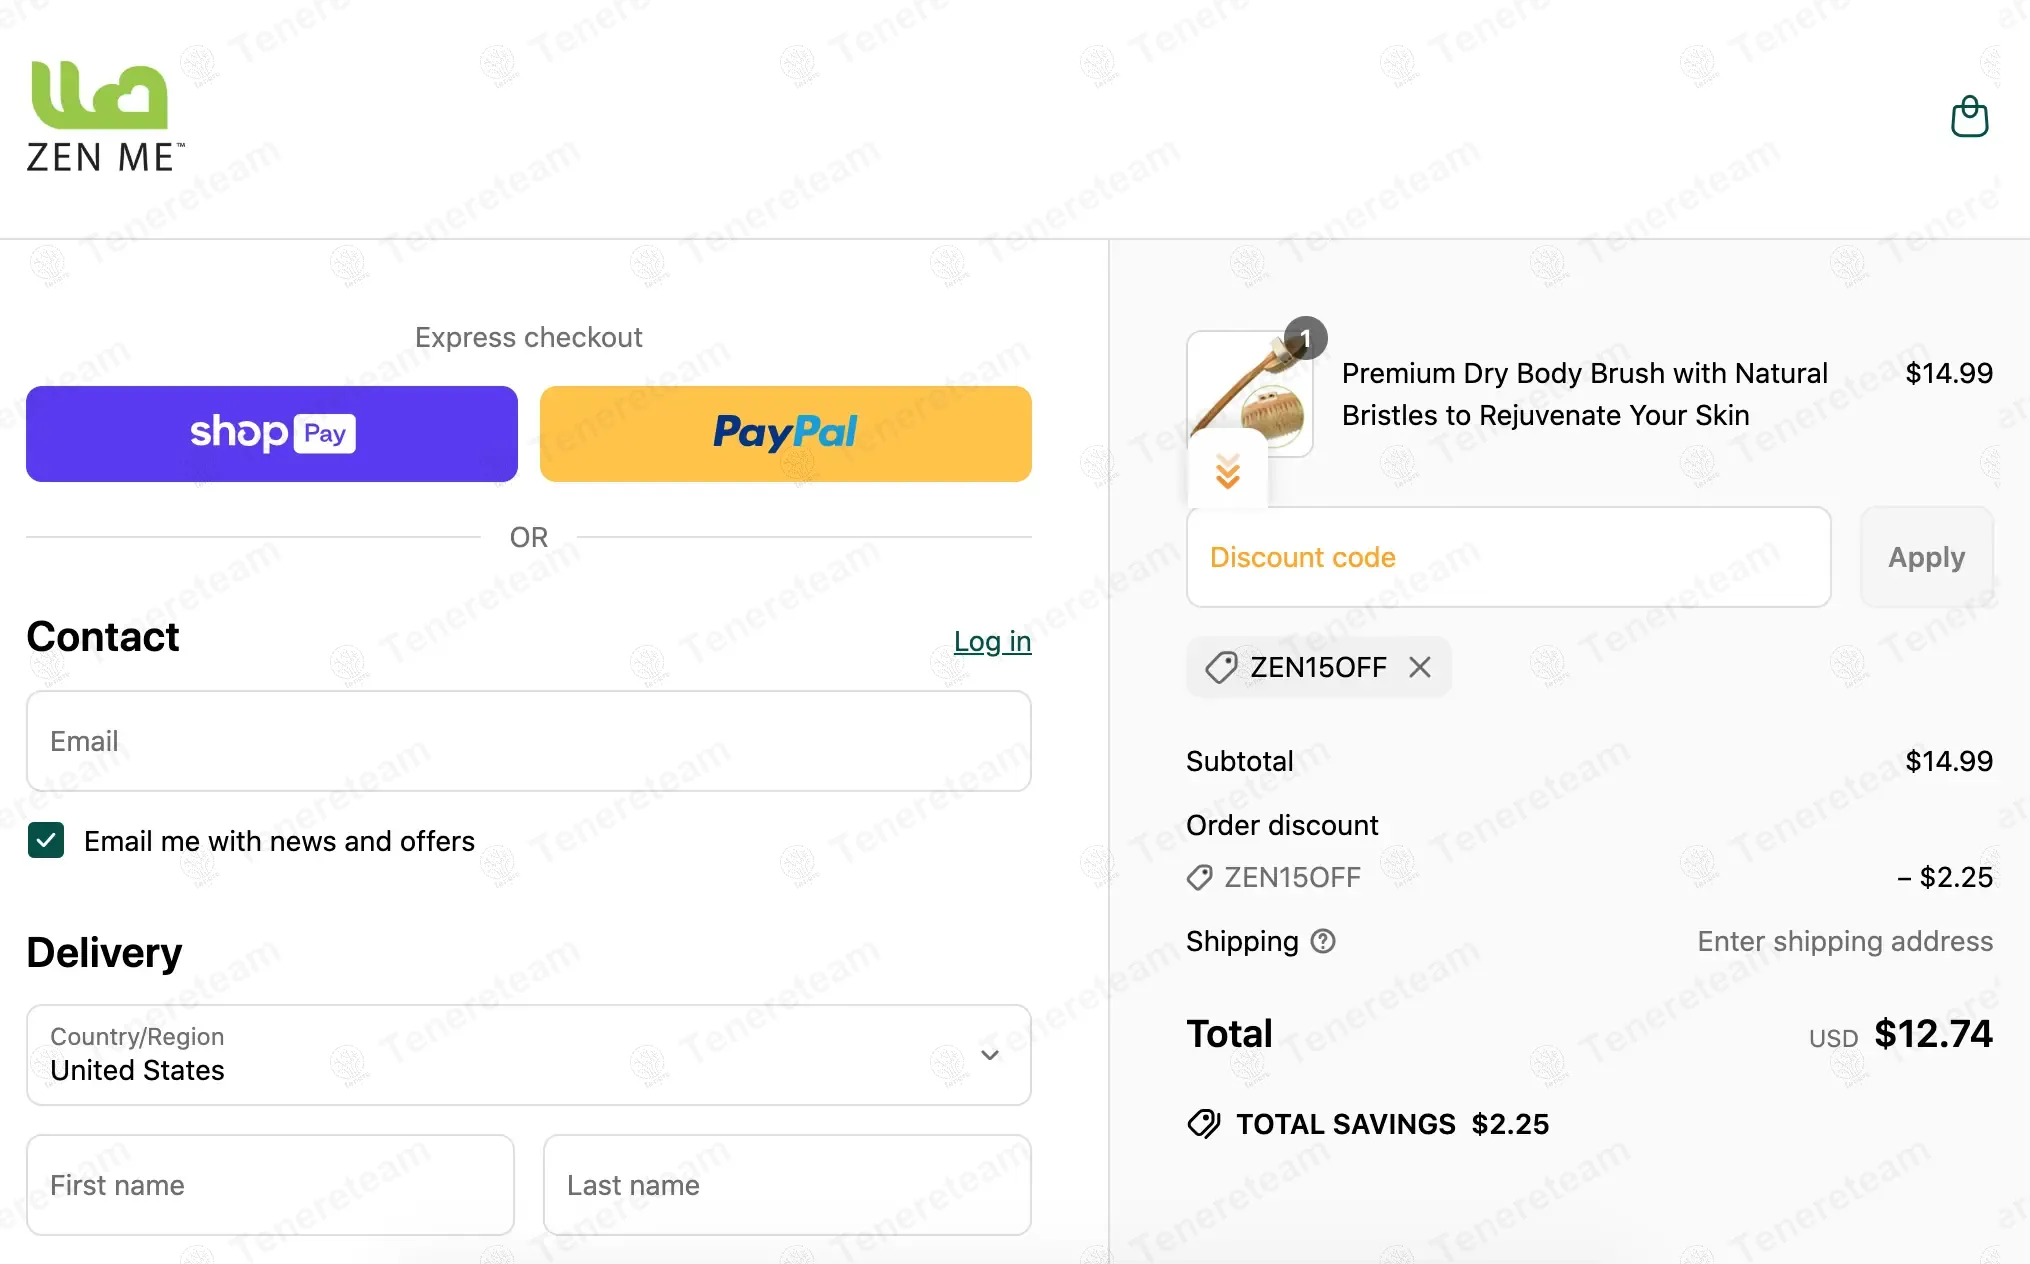Focus the Discount code field

1508,557
